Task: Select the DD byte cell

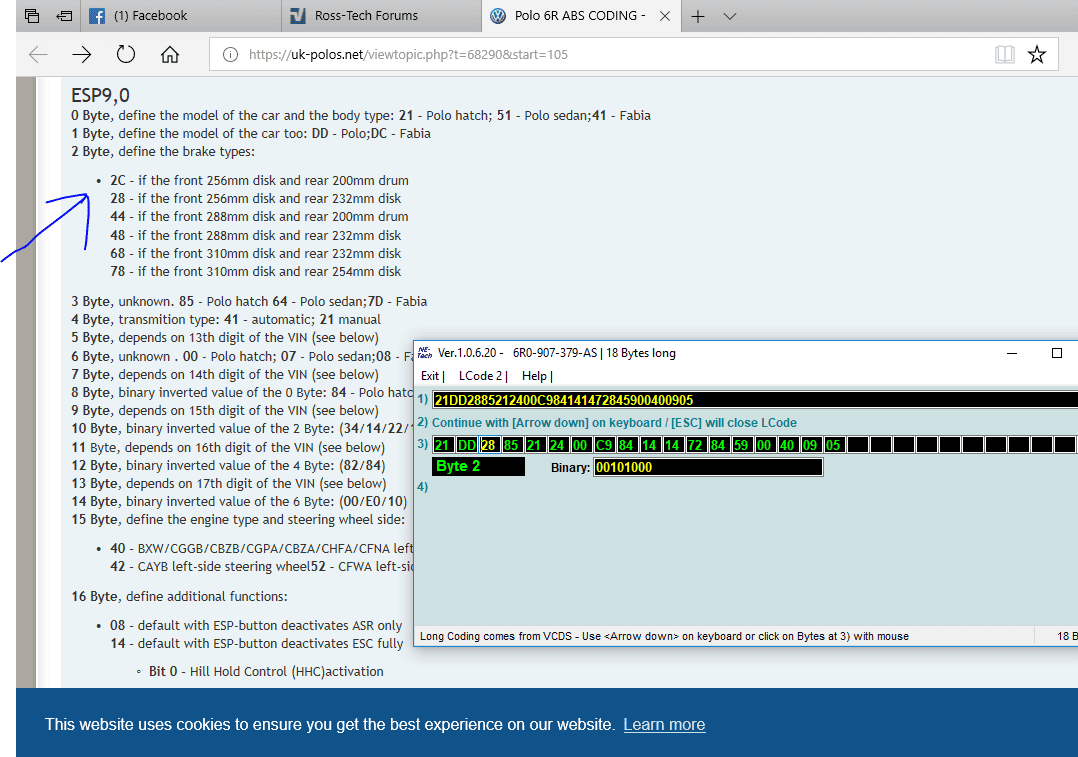Action: tap(466, 445)
